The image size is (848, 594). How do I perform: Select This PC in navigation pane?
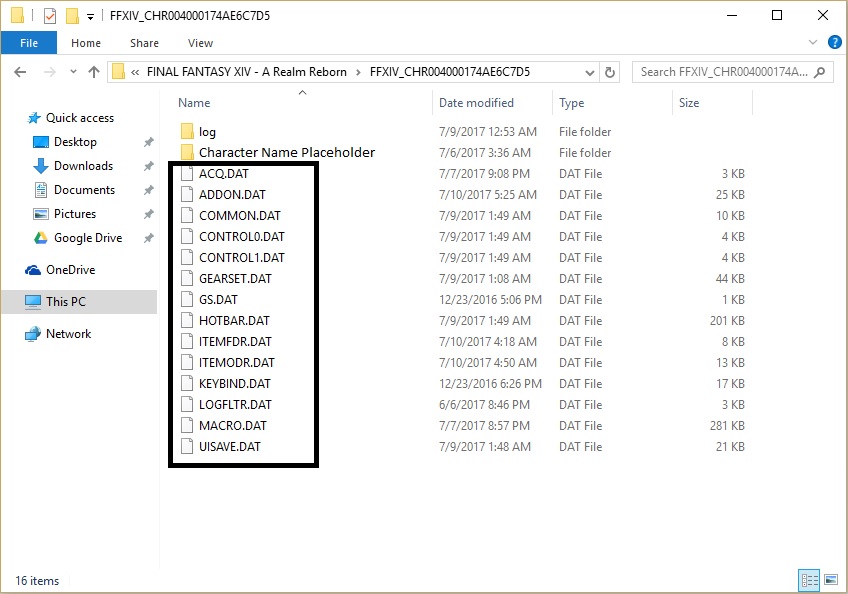79,302
